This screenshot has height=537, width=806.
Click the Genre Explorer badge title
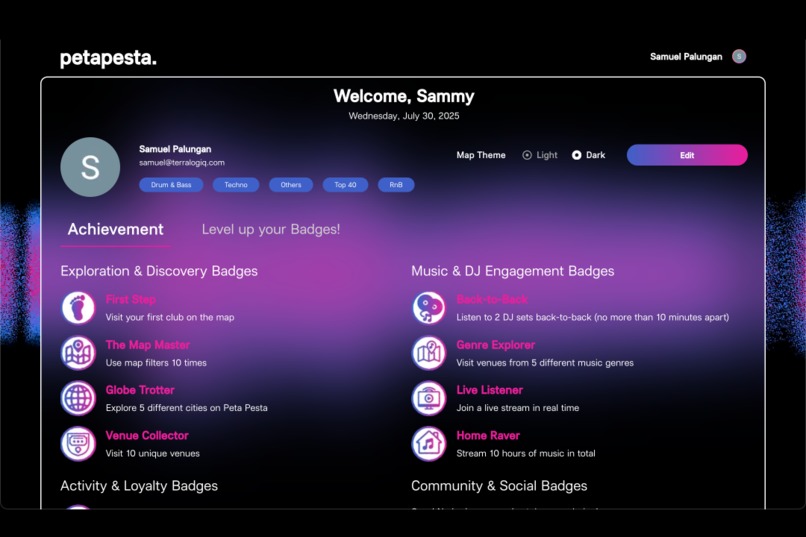pyautogui.click(x=496, y=345)
